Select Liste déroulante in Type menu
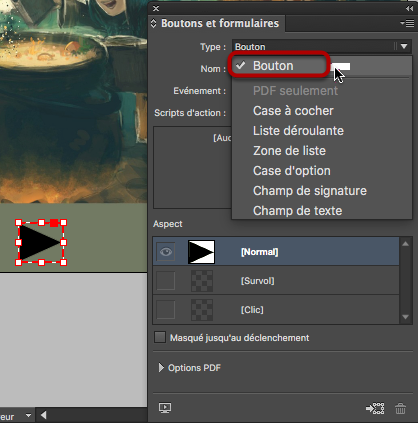 (x=298, y=131)
